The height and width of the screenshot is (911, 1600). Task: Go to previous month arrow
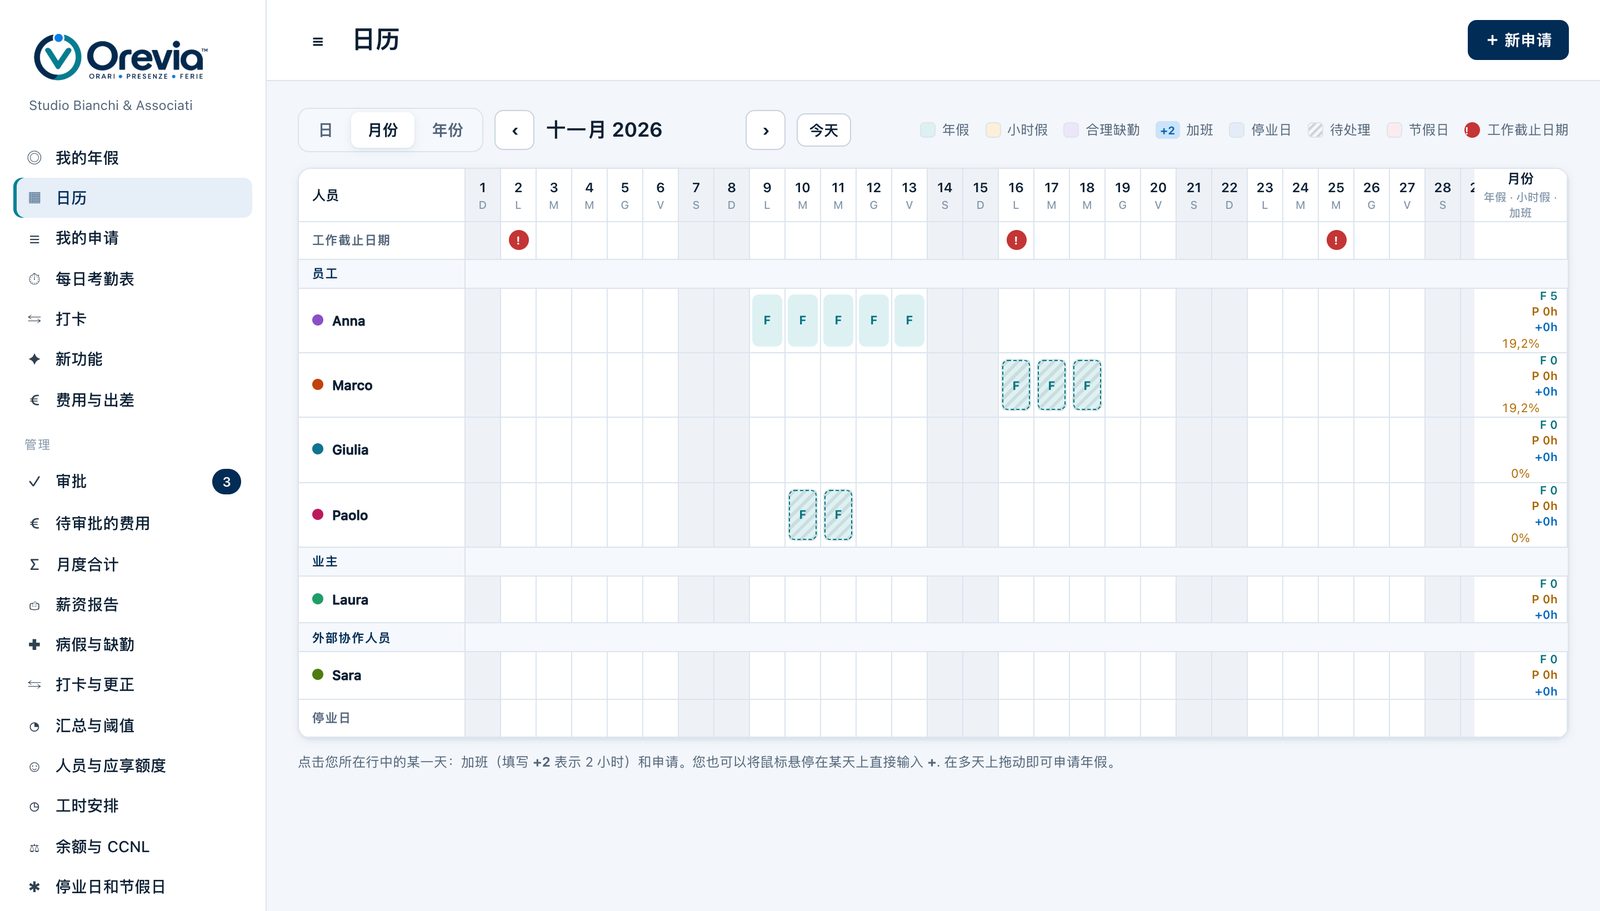click(x=514, y=130)
